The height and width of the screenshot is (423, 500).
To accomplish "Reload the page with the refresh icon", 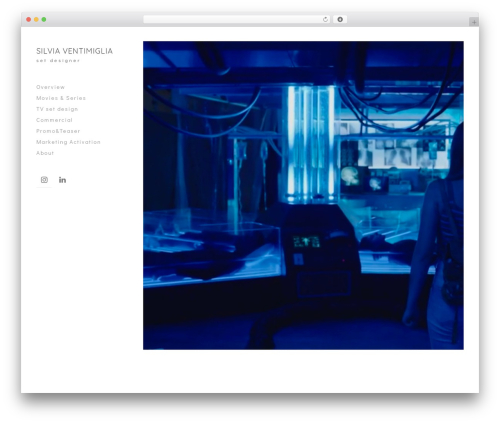I will pyautogui.click(x=325, y=20).
